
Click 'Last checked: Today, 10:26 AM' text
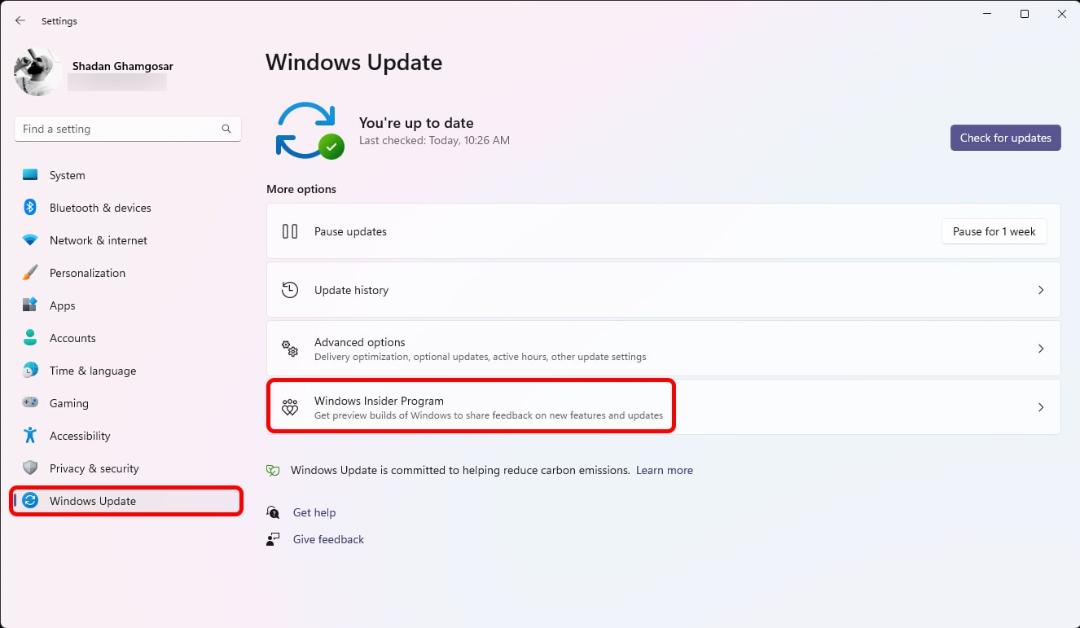click(434, 140)
